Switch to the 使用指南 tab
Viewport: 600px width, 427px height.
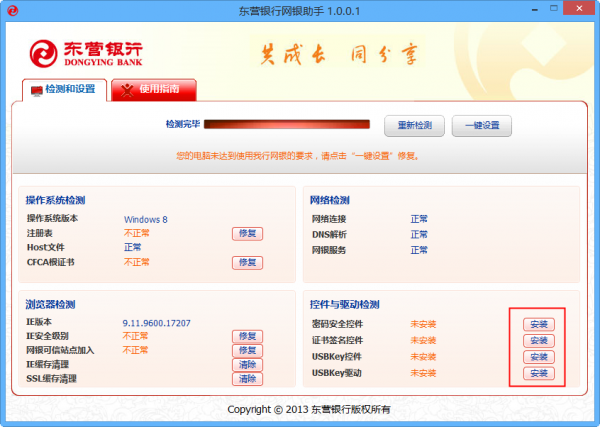(x=154, y=90)
